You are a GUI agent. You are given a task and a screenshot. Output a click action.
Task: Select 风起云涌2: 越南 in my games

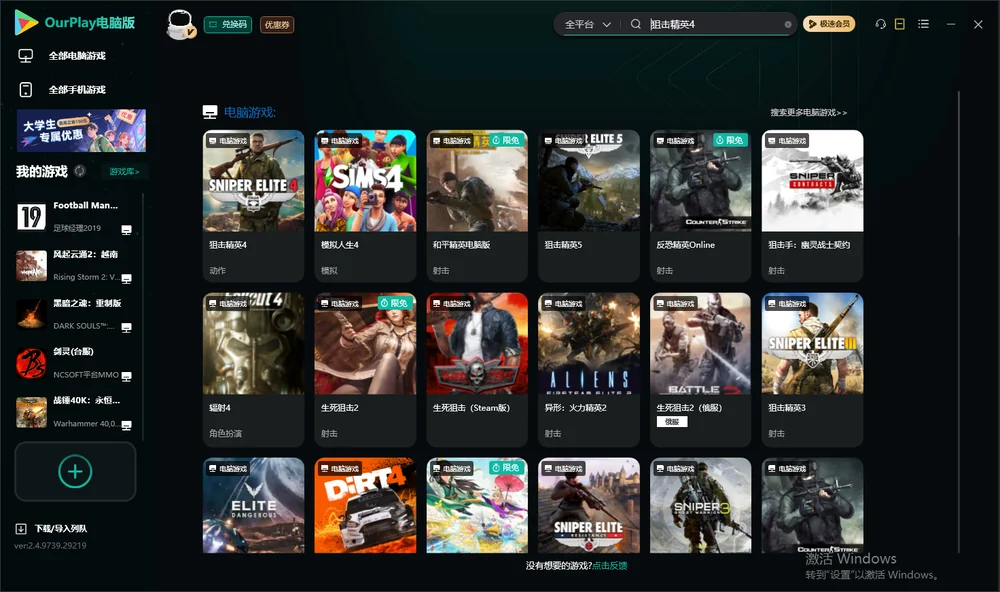point(85,254)
